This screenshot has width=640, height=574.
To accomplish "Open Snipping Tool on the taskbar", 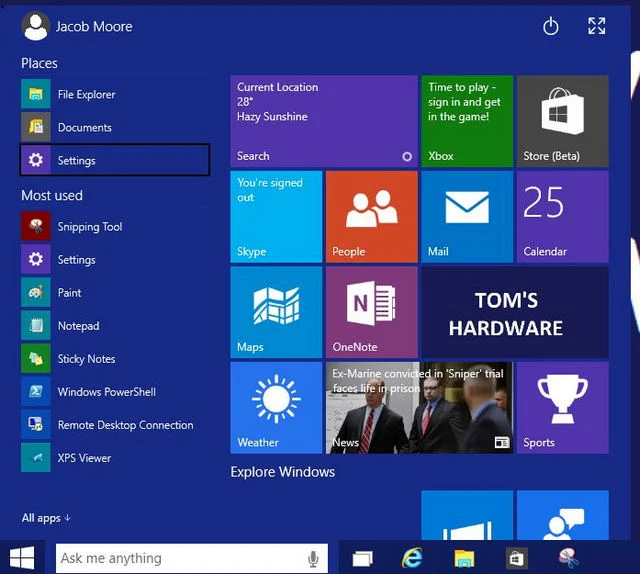I will pos(569,558).
